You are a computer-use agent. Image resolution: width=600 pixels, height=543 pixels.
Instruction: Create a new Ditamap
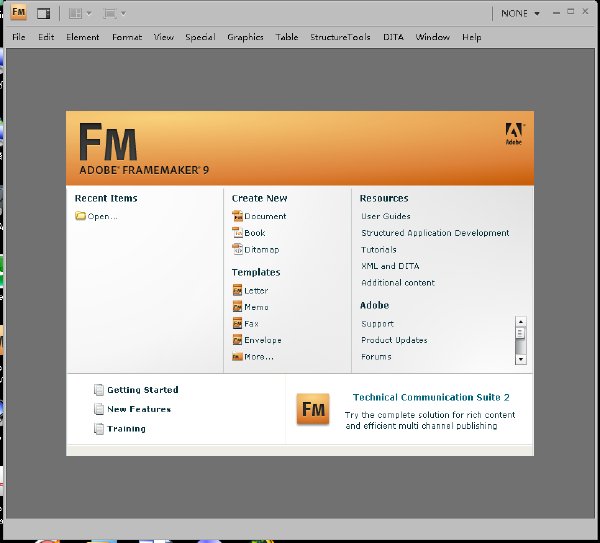point(262,249)
